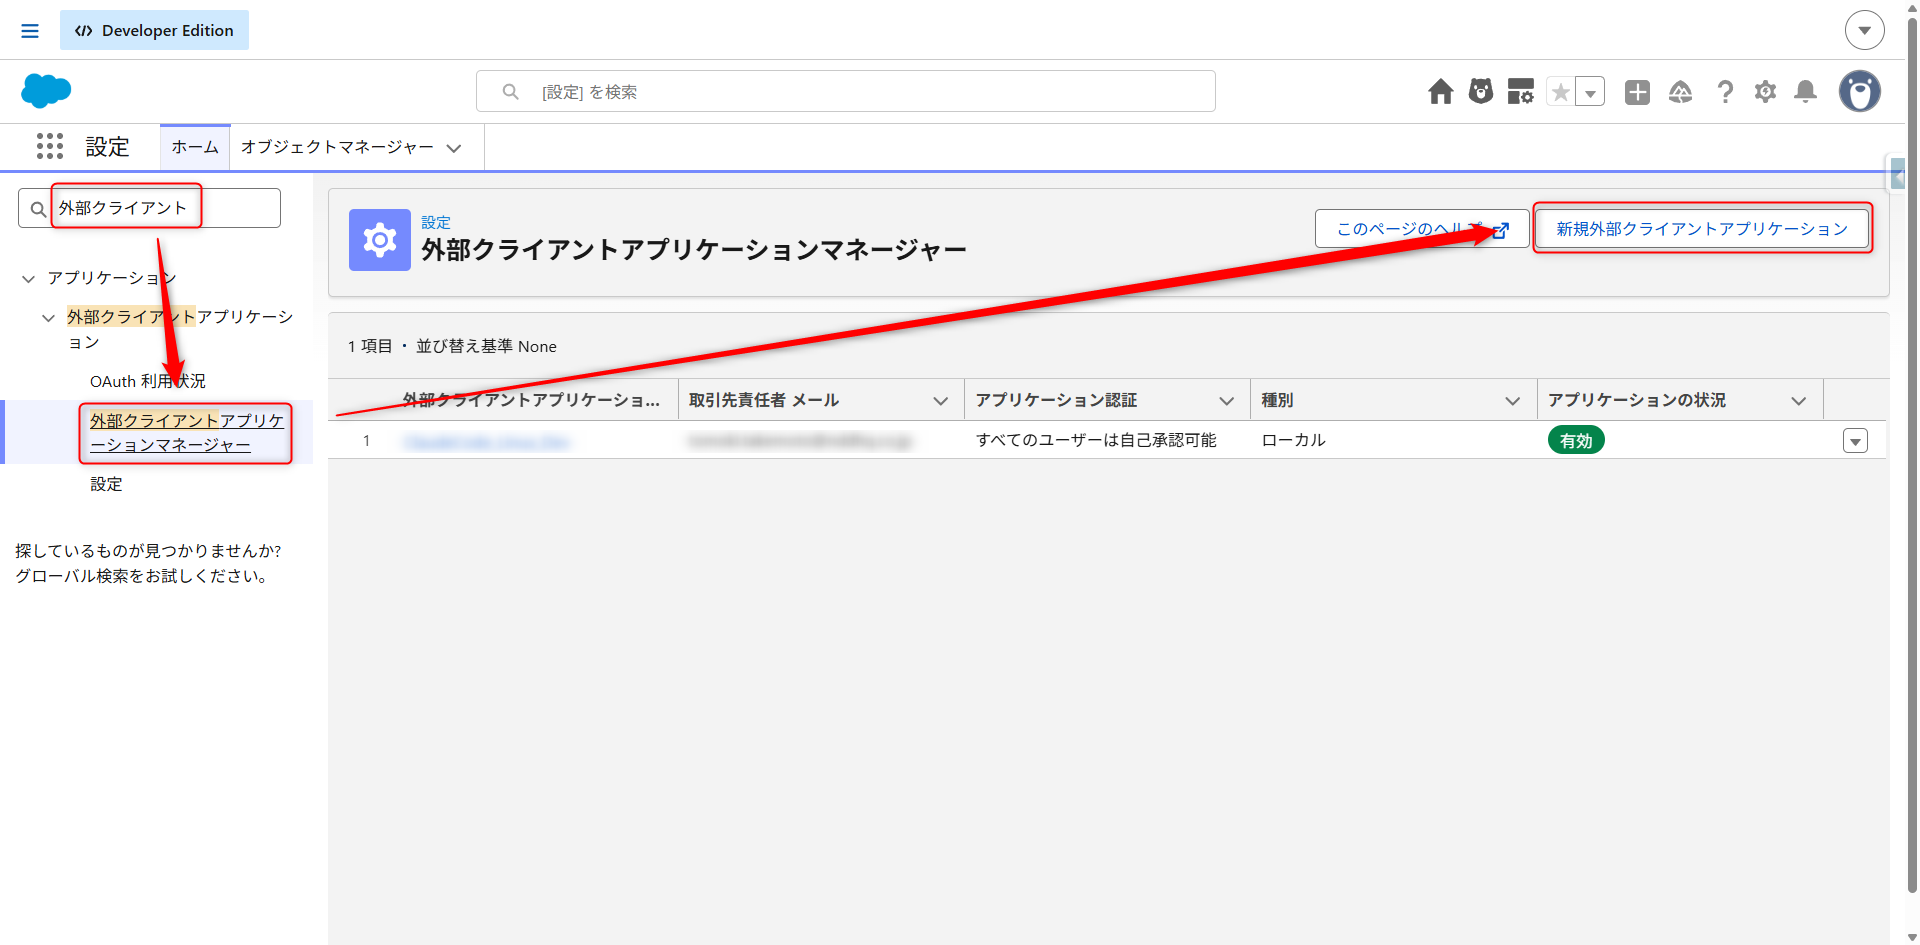
Task: Click the quick find box containing 外部クライアント
Action: coord(149,208)
